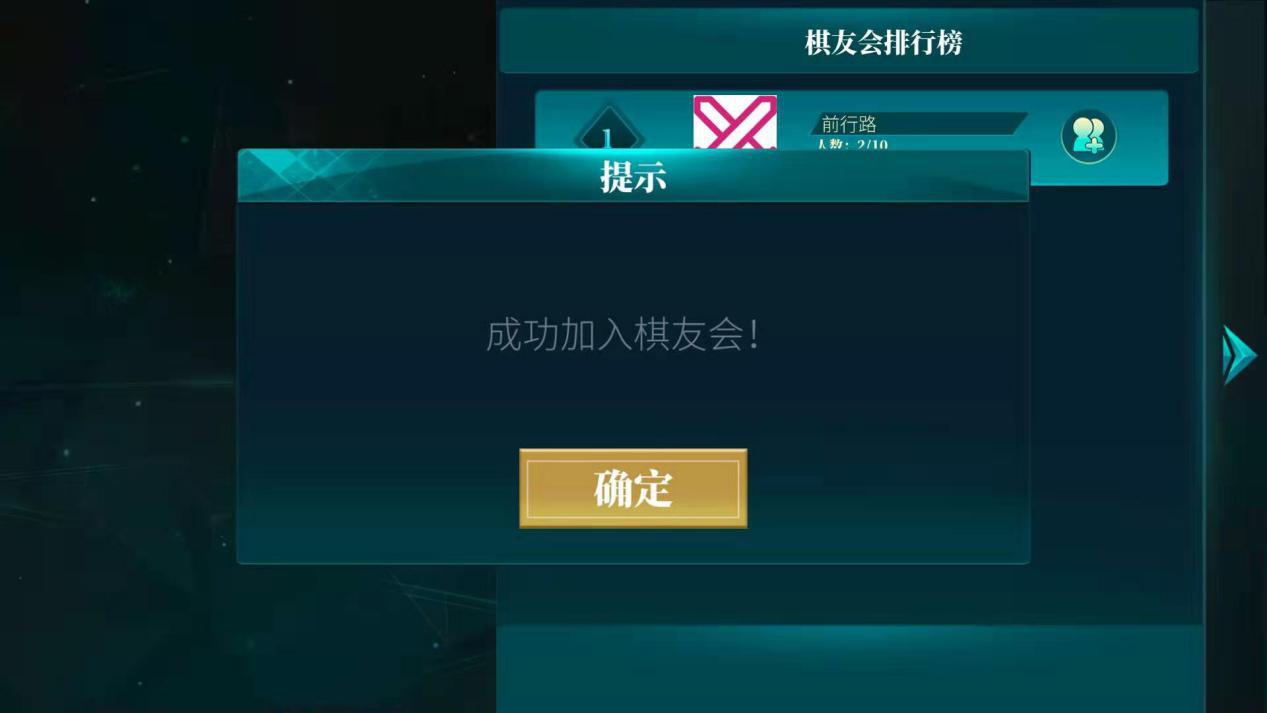The width and height of the screenshot is (1267, 713).
Task: Expand the side panel with the cyan arrow
Action: pyautogui.click(x=1240, y=355)
